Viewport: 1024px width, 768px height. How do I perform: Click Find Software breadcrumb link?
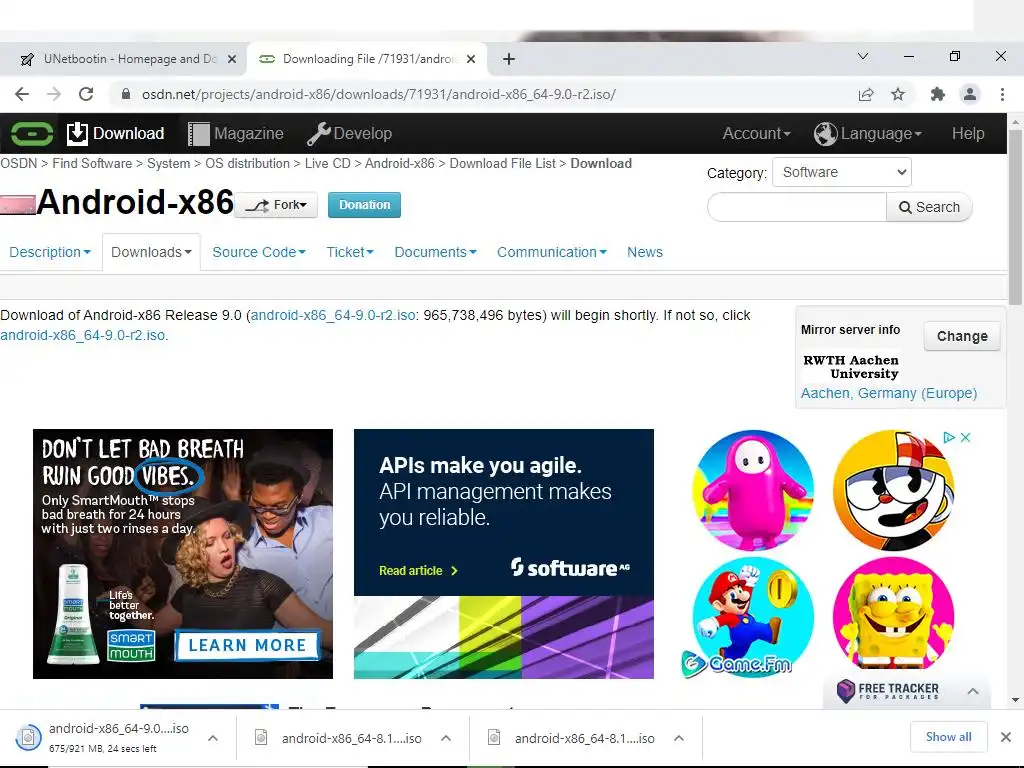[x=92, y=163]
